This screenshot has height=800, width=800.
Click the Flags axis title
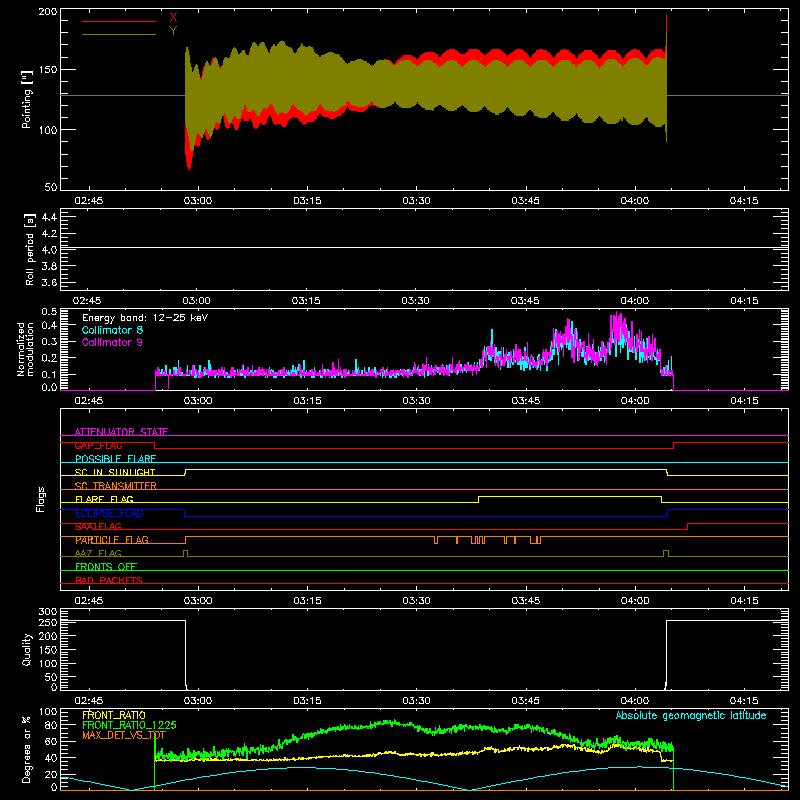[x=40, y=499]
